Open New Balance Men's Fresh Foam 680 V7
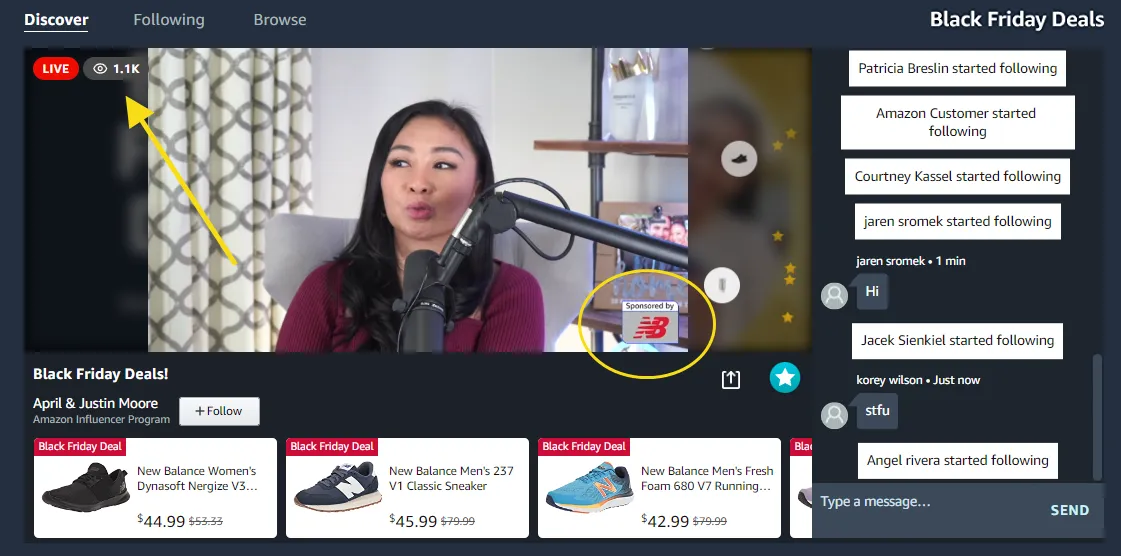 (658, 488)
